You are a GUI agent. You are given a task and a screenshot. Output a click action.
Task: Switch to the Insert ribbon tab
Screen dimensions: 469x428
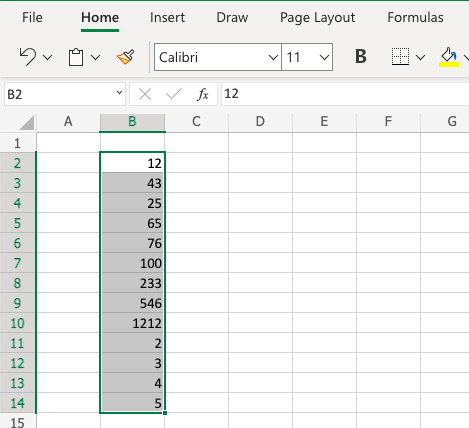click(167, 17)
